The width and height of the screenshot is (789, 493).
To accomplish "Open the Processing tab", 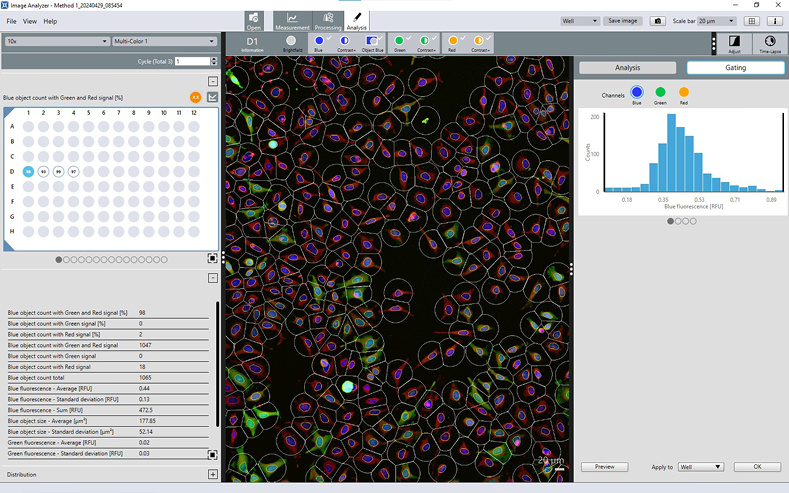I will click(x=327, y=20).
